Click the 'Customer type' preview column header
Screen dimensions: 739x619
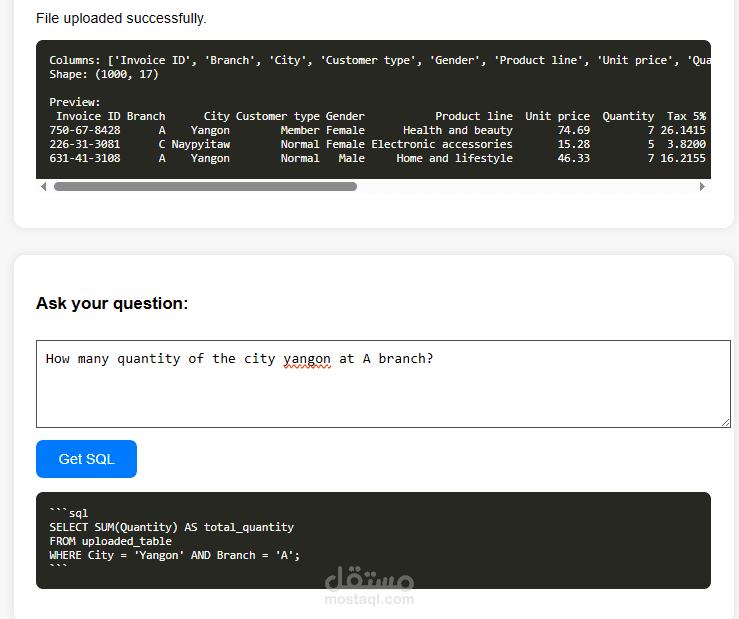click(278, 116)
